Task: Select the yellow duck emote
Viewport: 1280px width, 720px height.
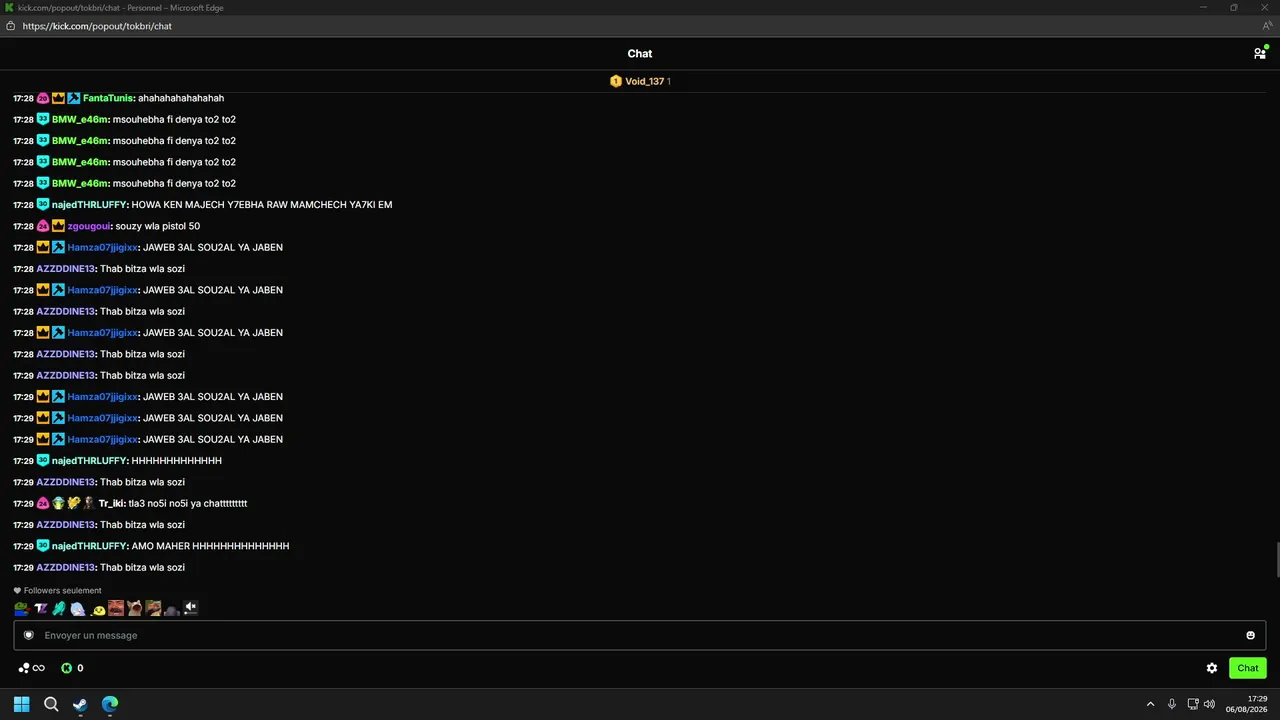Action: [x=97, y=608]
